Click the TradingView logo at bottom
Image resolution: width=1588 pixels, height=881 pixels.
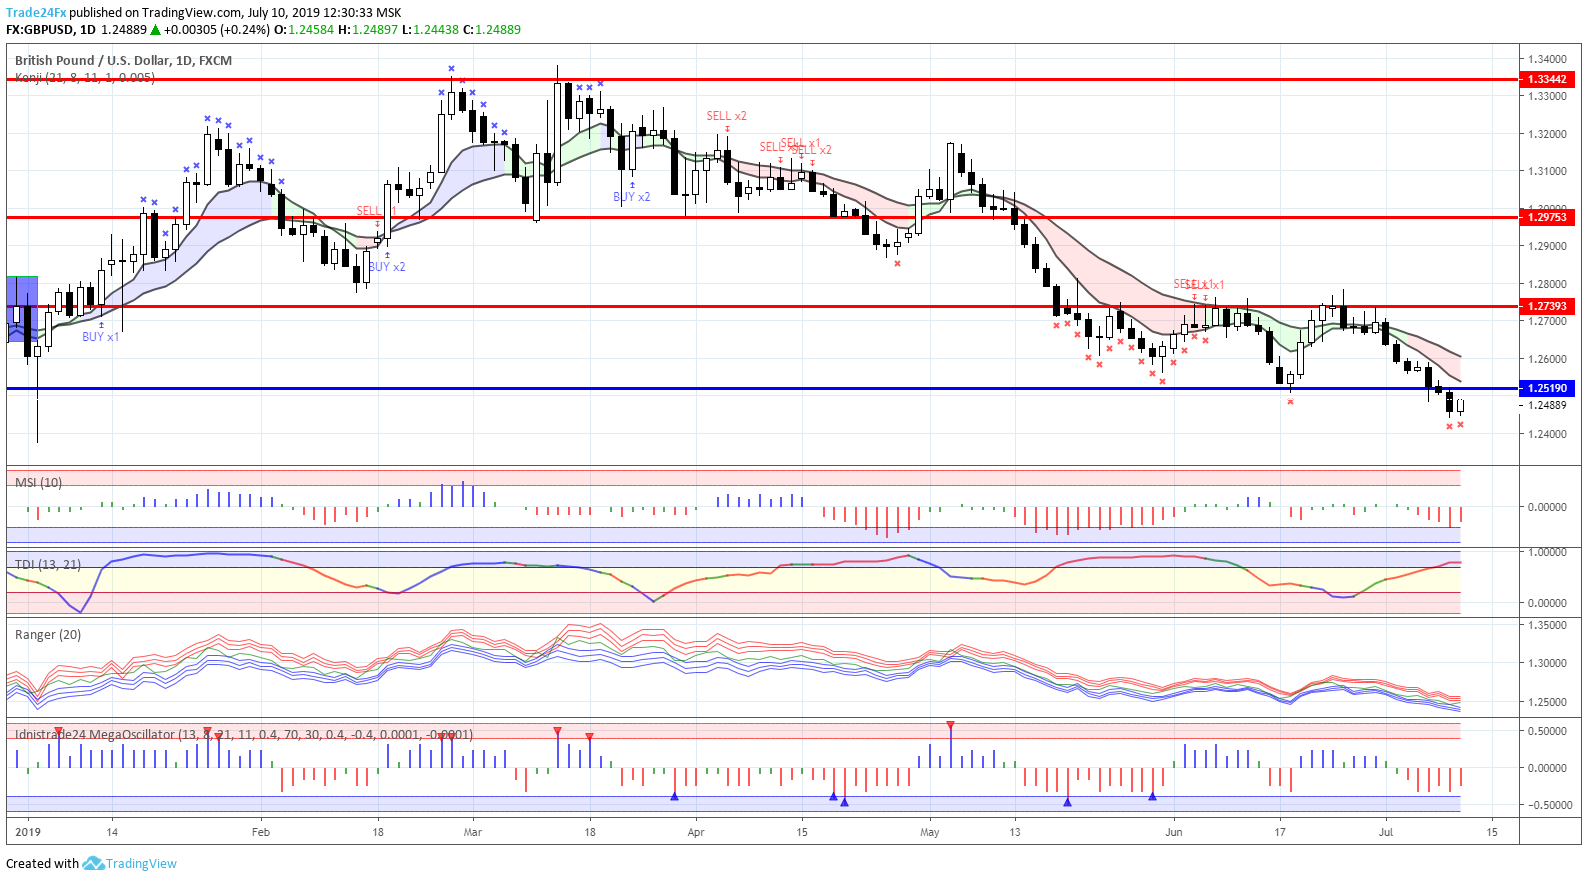coord(130,863)
